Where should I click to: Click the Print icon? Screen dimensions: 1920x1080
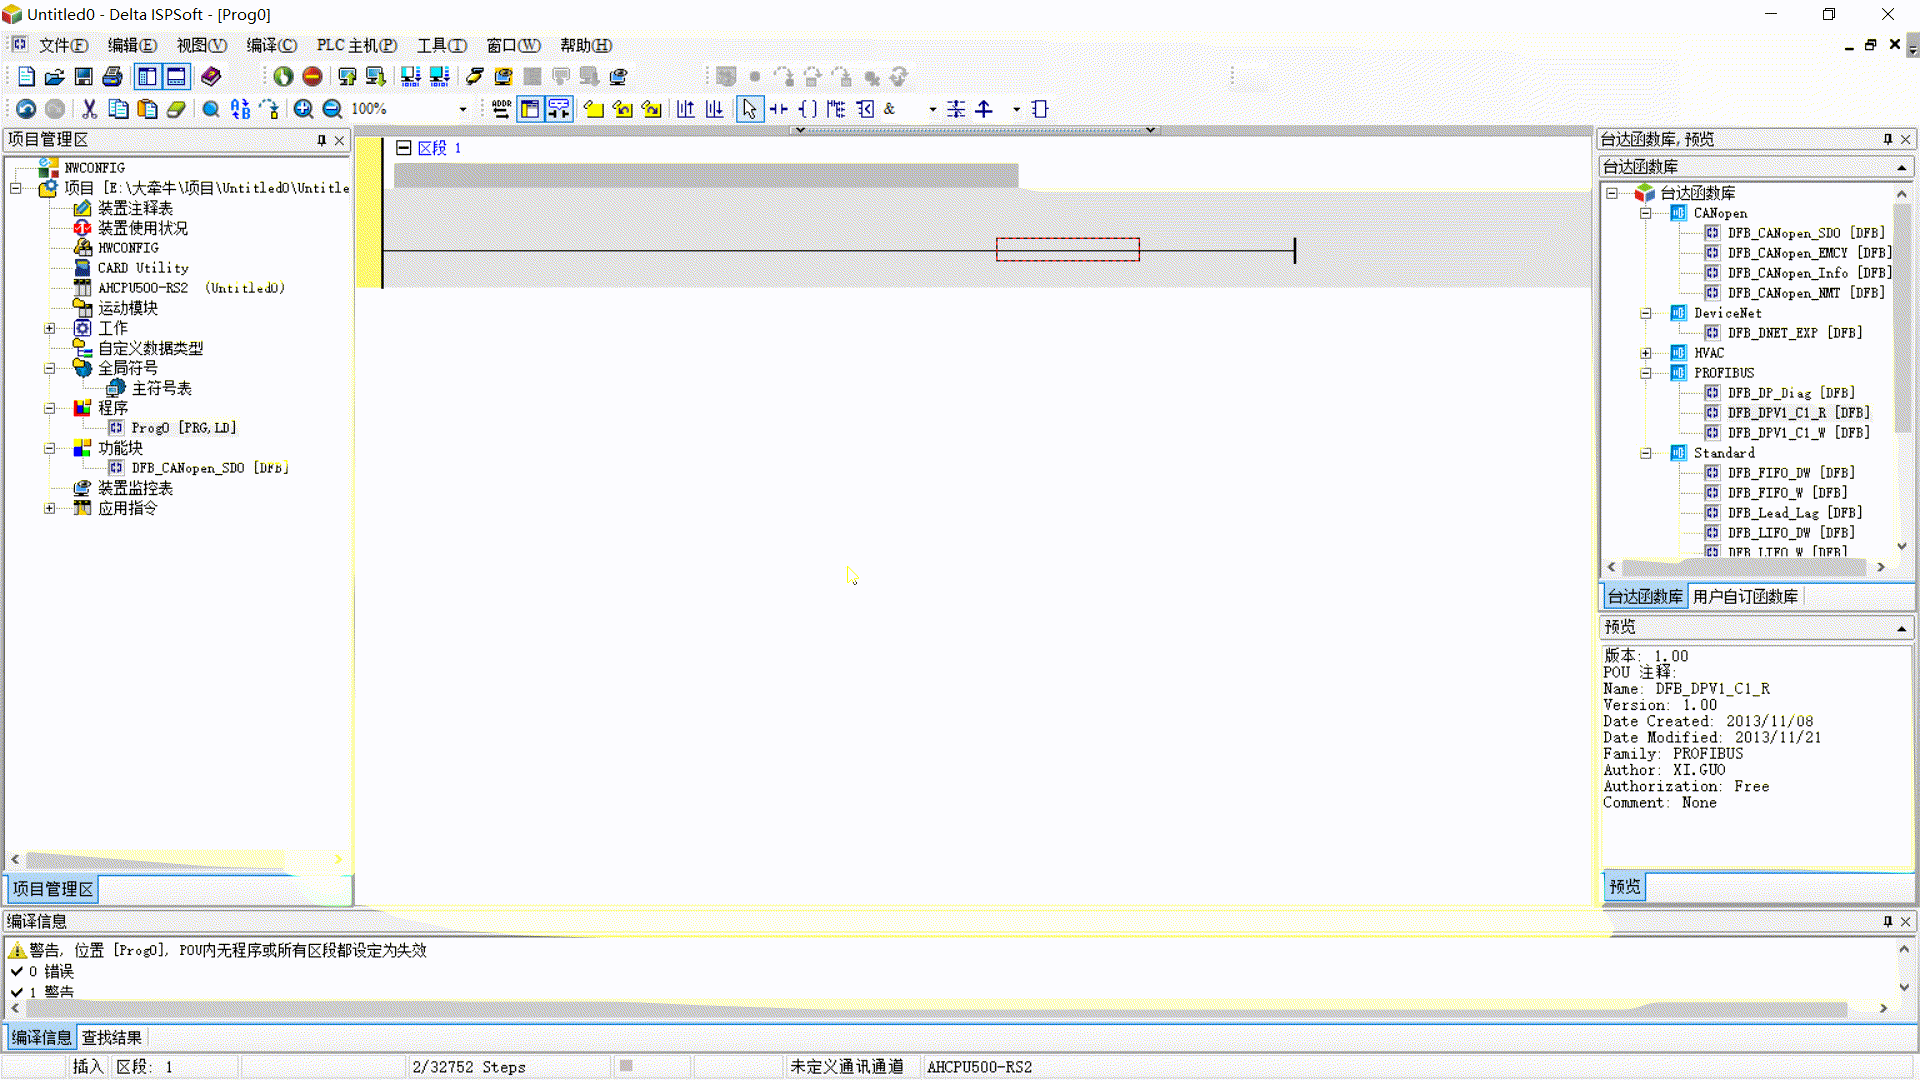113,77
